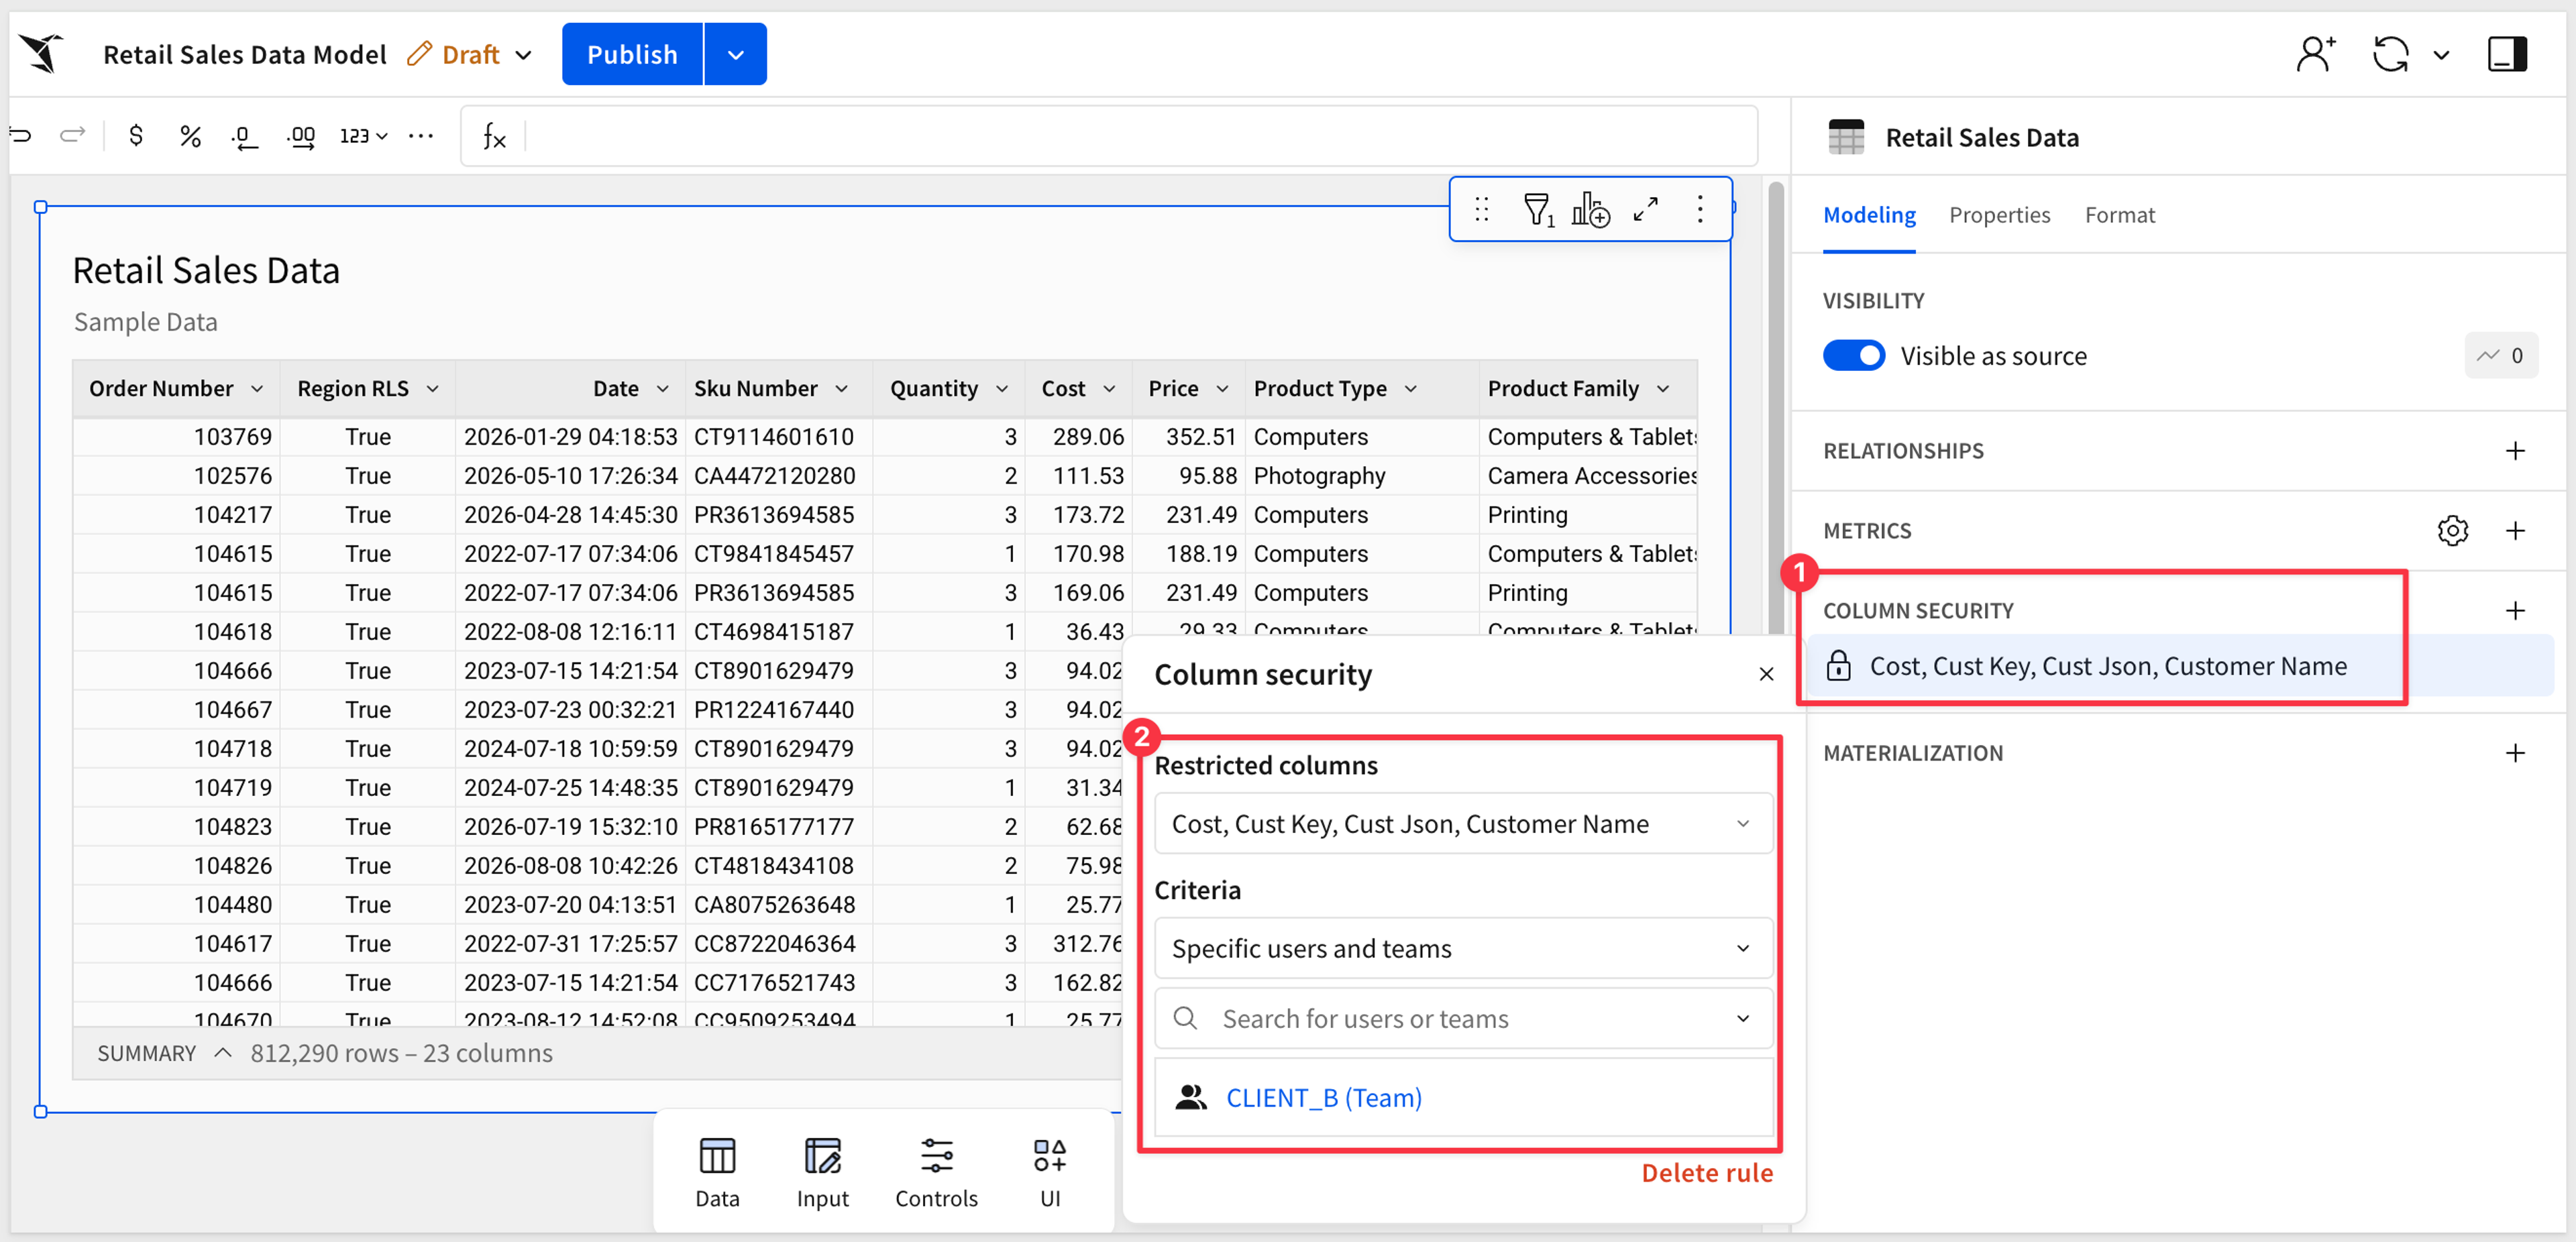Add materialization with plus icon

click(2515, 753)
